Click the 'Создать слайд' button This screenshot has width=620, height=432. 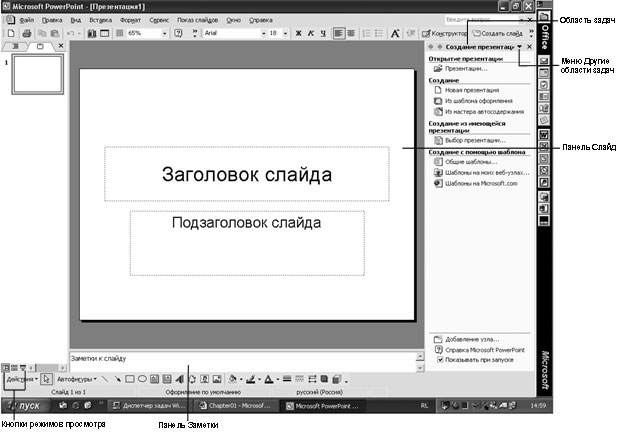(x=500, y=33)
